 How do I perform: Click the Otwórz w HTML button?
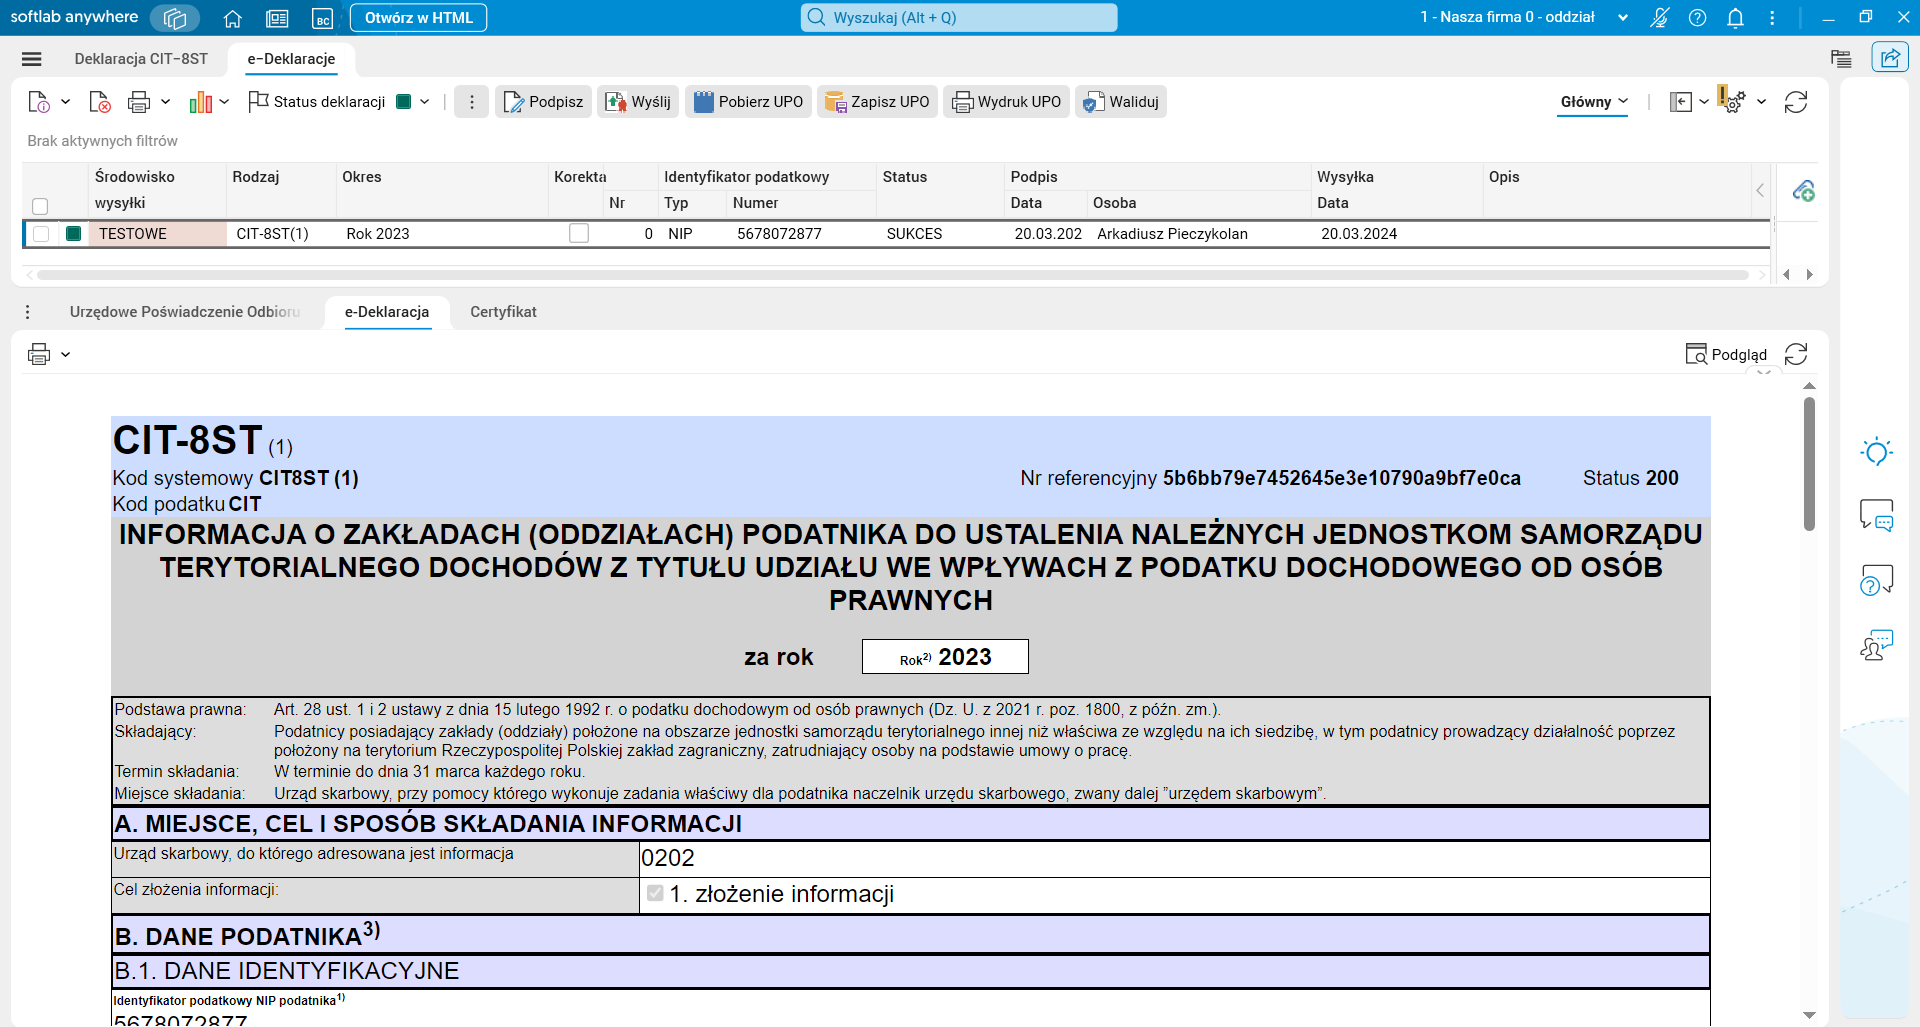coord(418,17)
